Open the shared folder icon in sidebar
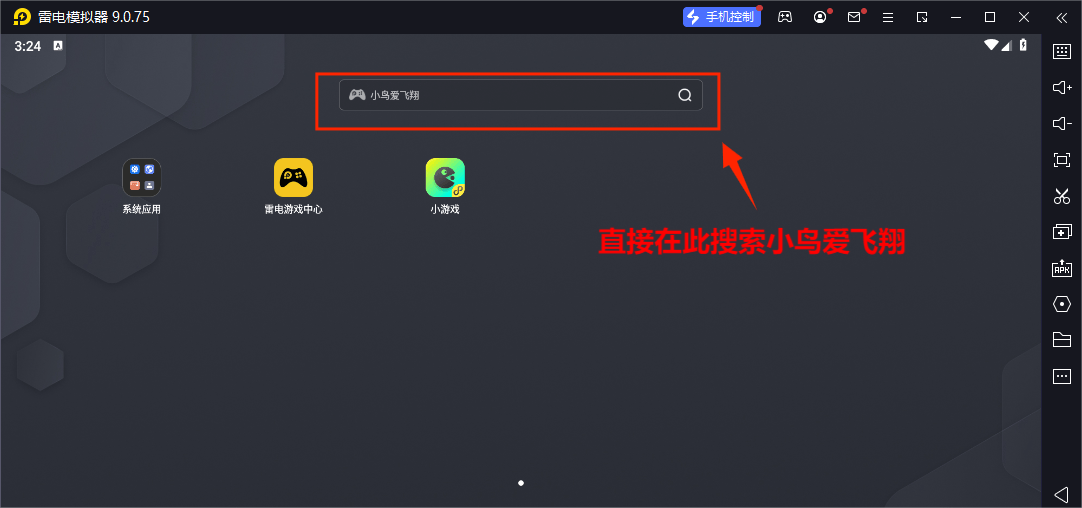1082x508 pixels. point(1062,340)
